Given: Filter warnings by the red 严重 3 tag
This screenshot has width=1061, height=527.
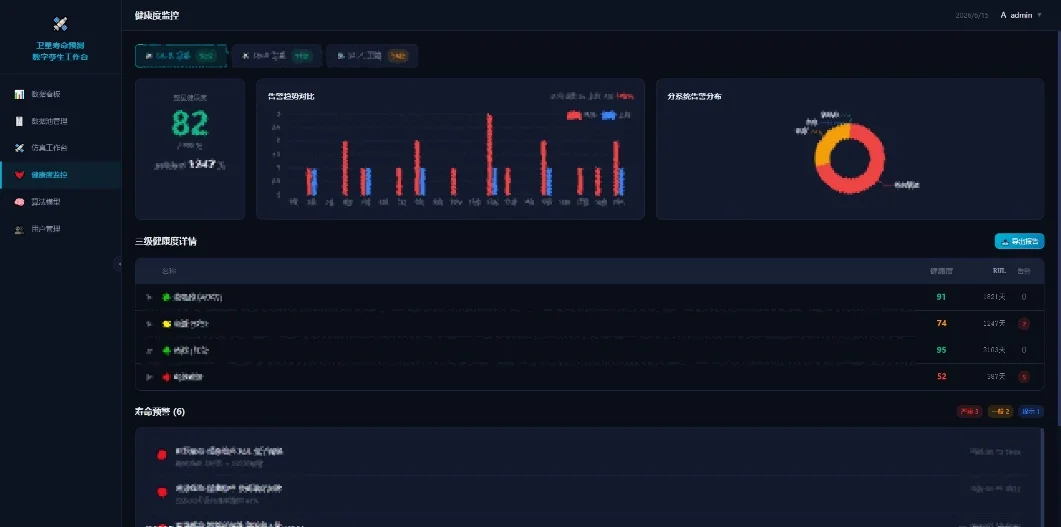Looking at the screenshot, I should [x=969, y=411].
